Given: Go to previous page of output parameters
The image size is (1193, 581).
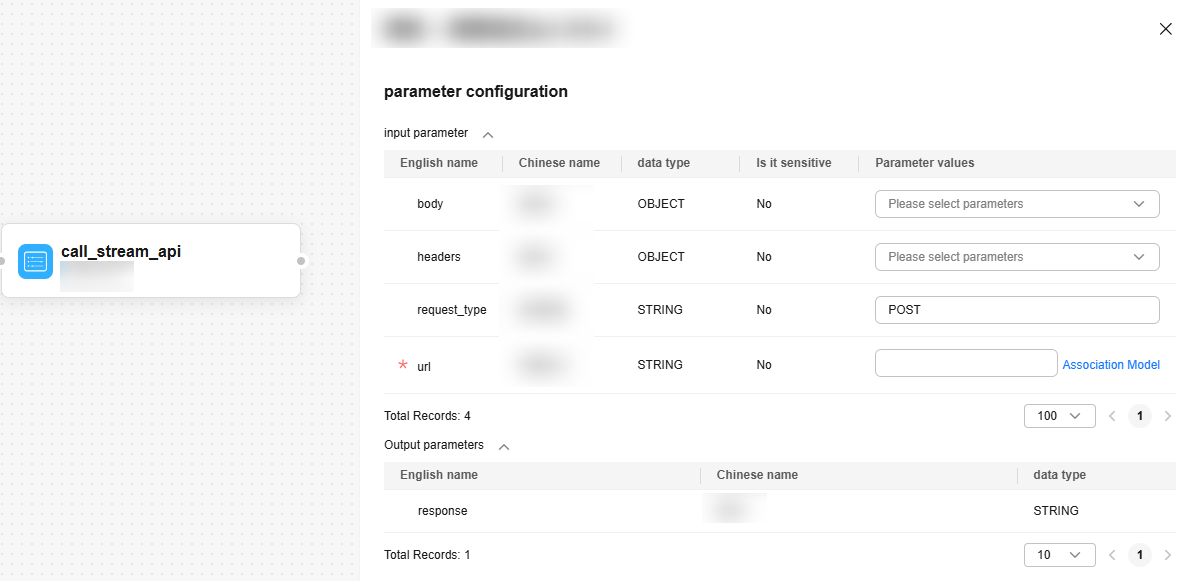Looking at the screenshot, I should 1111,554.
